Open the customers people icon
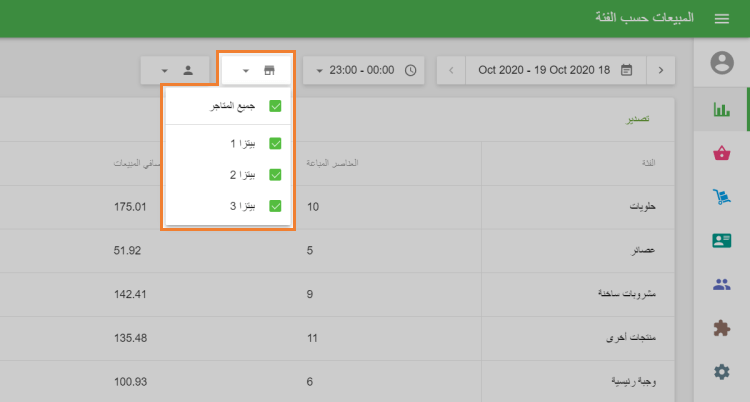This screenshot has width=750, height=402. point(721,284)
